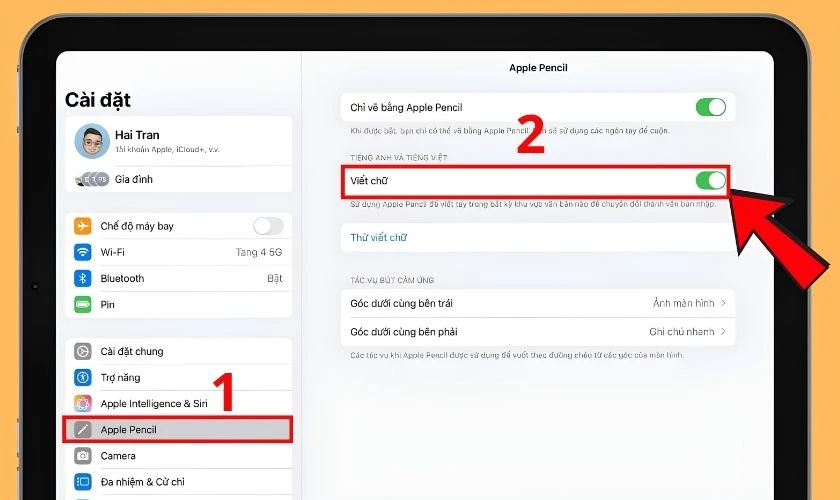Tap the airplane mode icon
This screenshot has height=500, width=840.
[82, 226]
